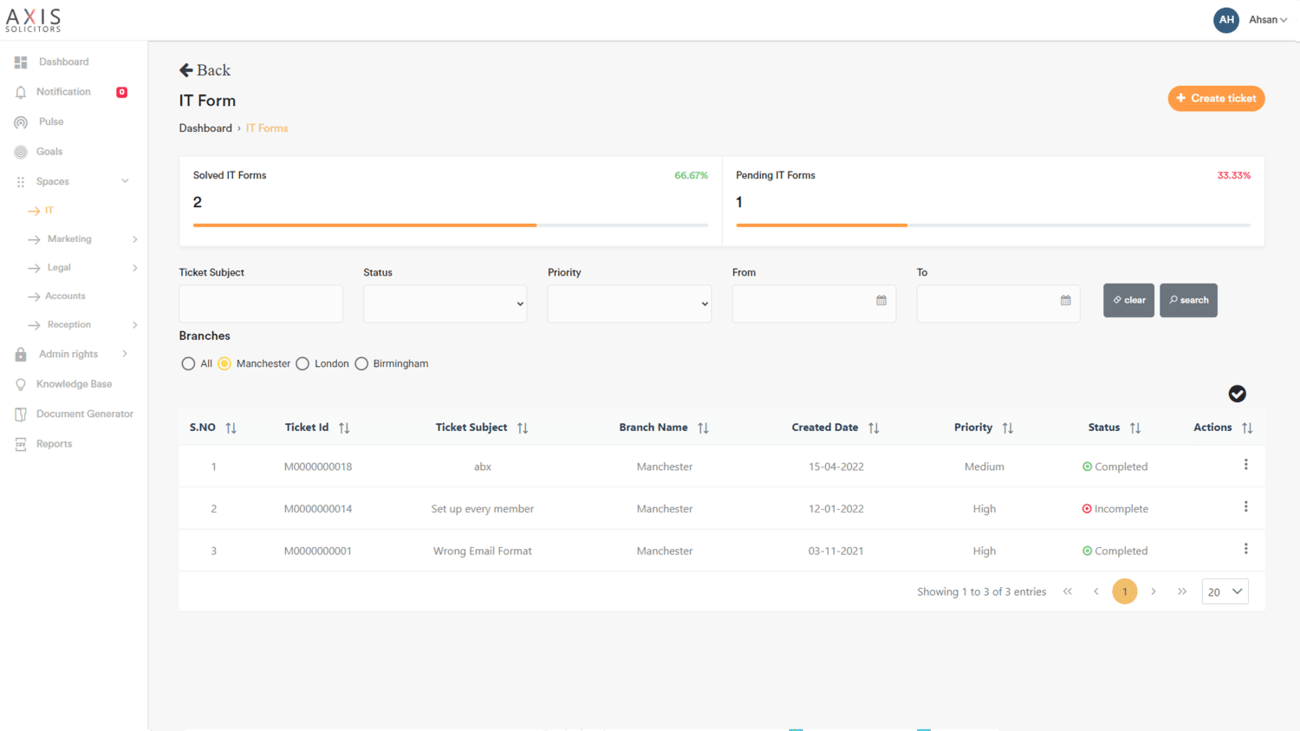Sort table by Ticket Id arrows
This screenshot has width=1300, height=731.
344,428
